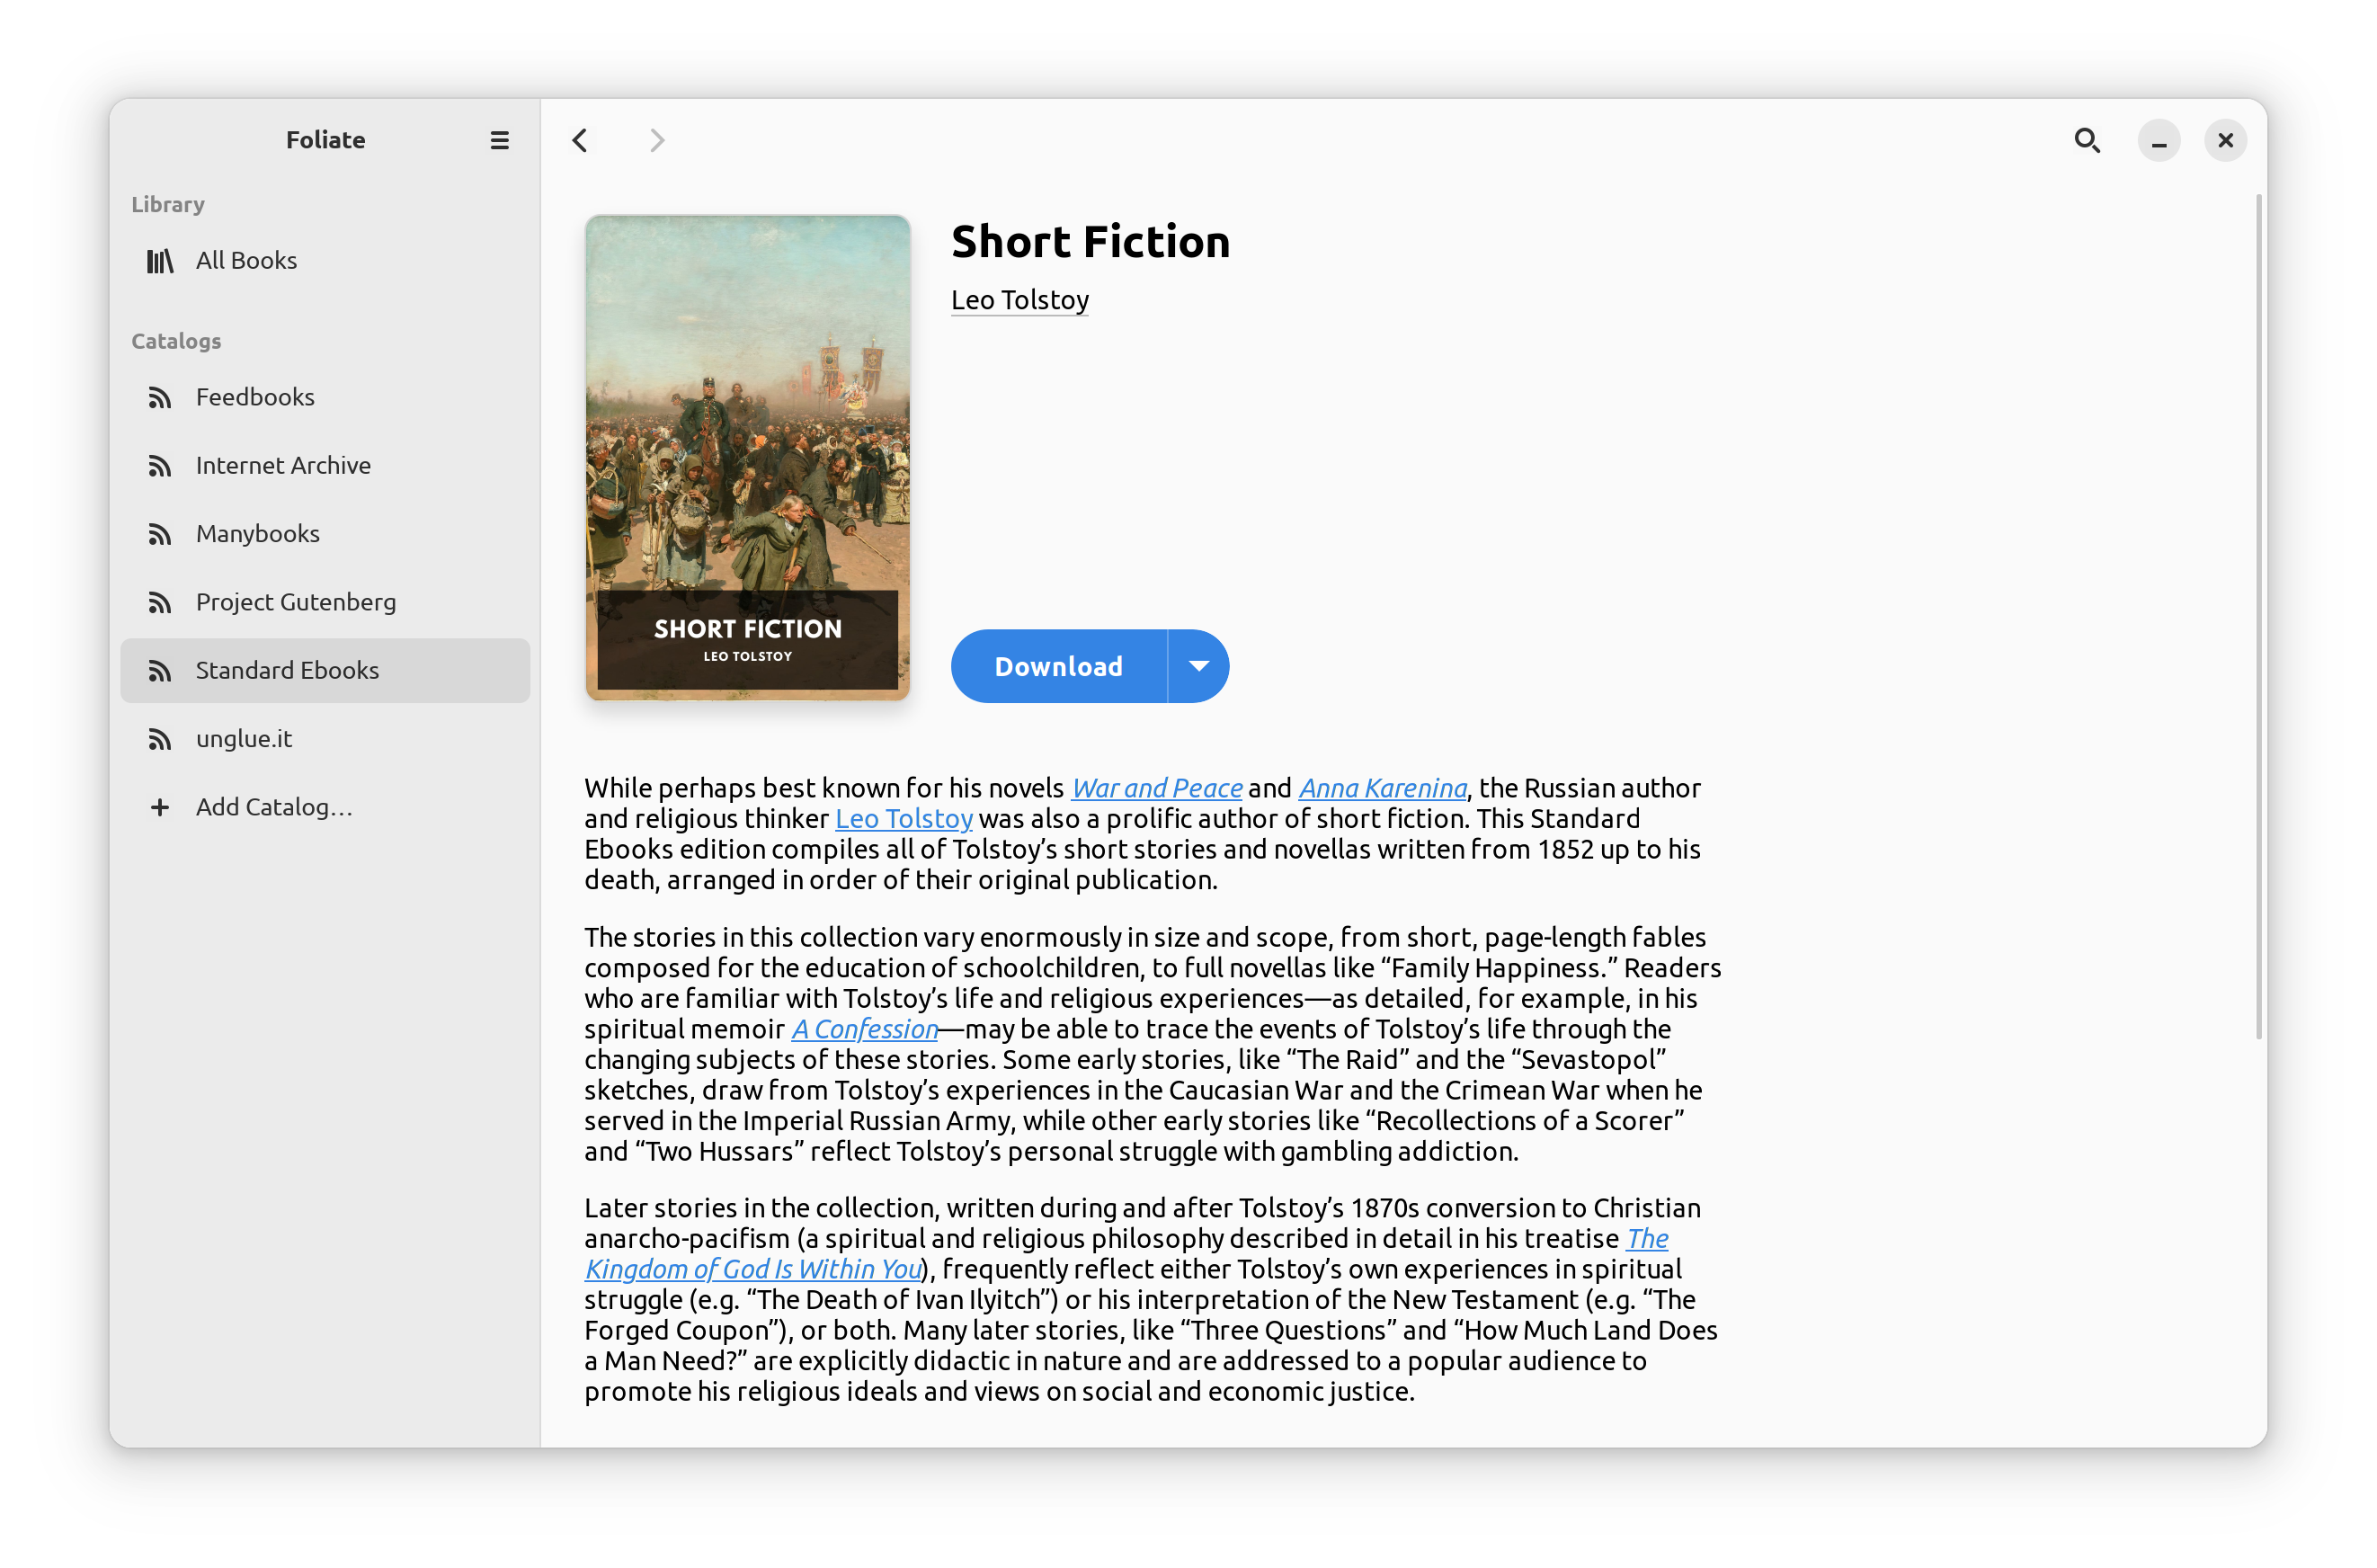Open the search icon in header
The image size is (2377, 1568).
coord(2086,140)
